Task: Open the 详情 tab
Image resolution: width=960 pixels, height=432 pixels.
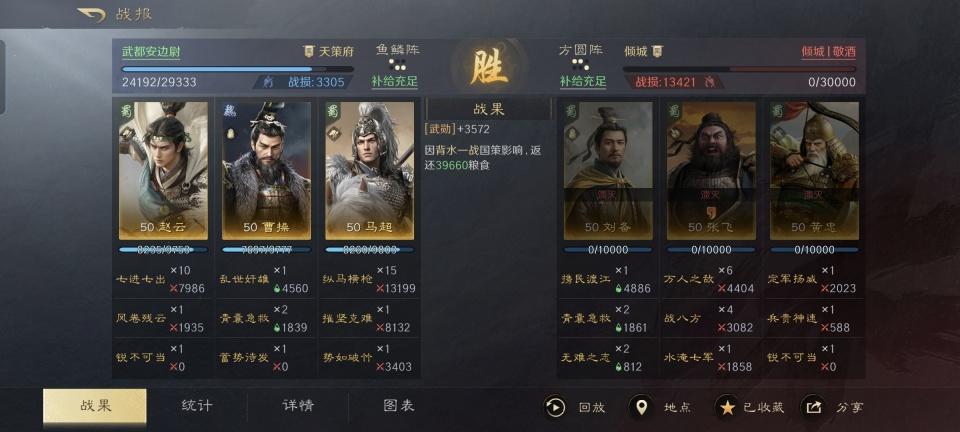Action: (298, 406)
